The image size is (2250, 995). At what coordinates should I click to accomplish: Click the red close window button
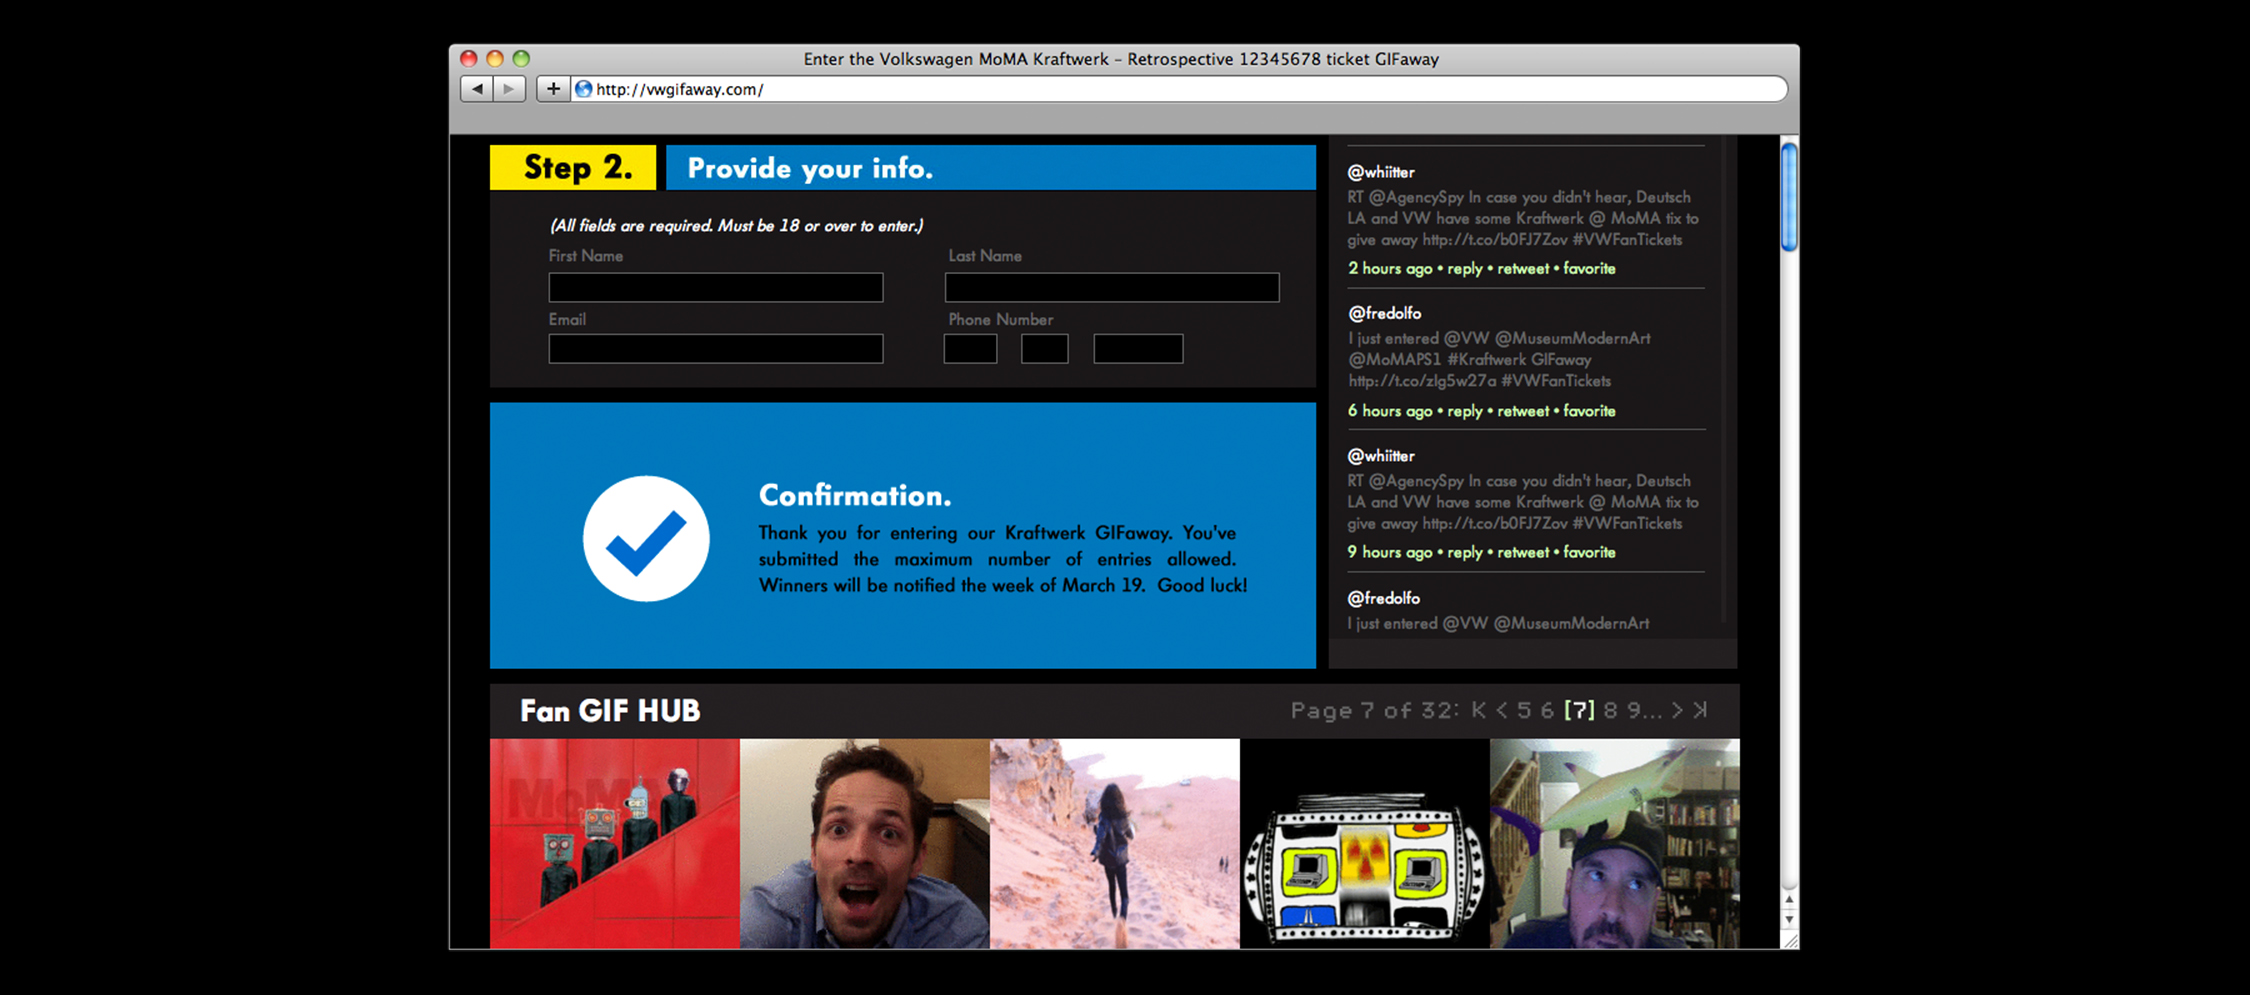(468, 59)
